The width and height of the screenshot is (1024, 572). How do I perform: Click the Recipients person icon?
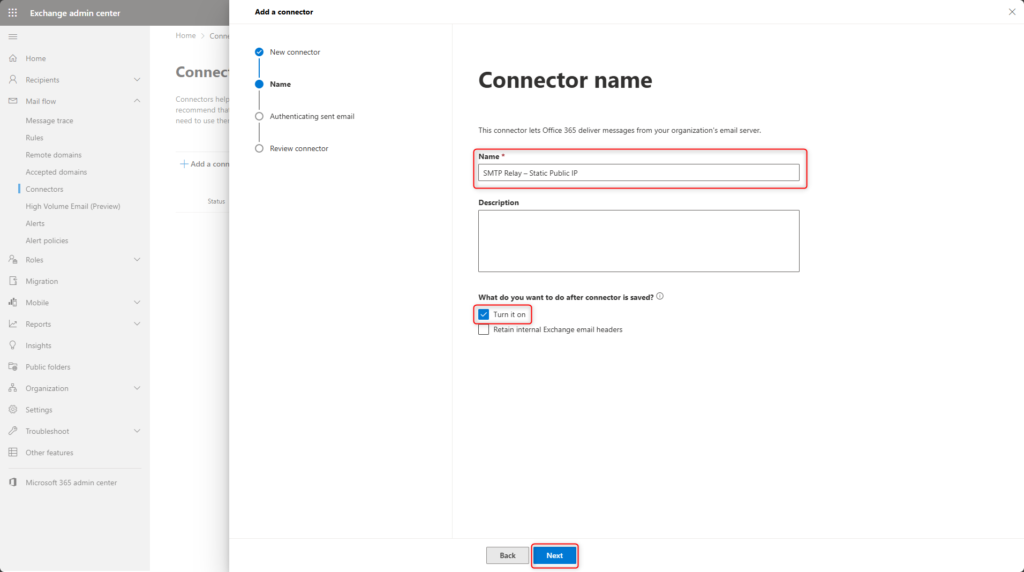[12, 80]
